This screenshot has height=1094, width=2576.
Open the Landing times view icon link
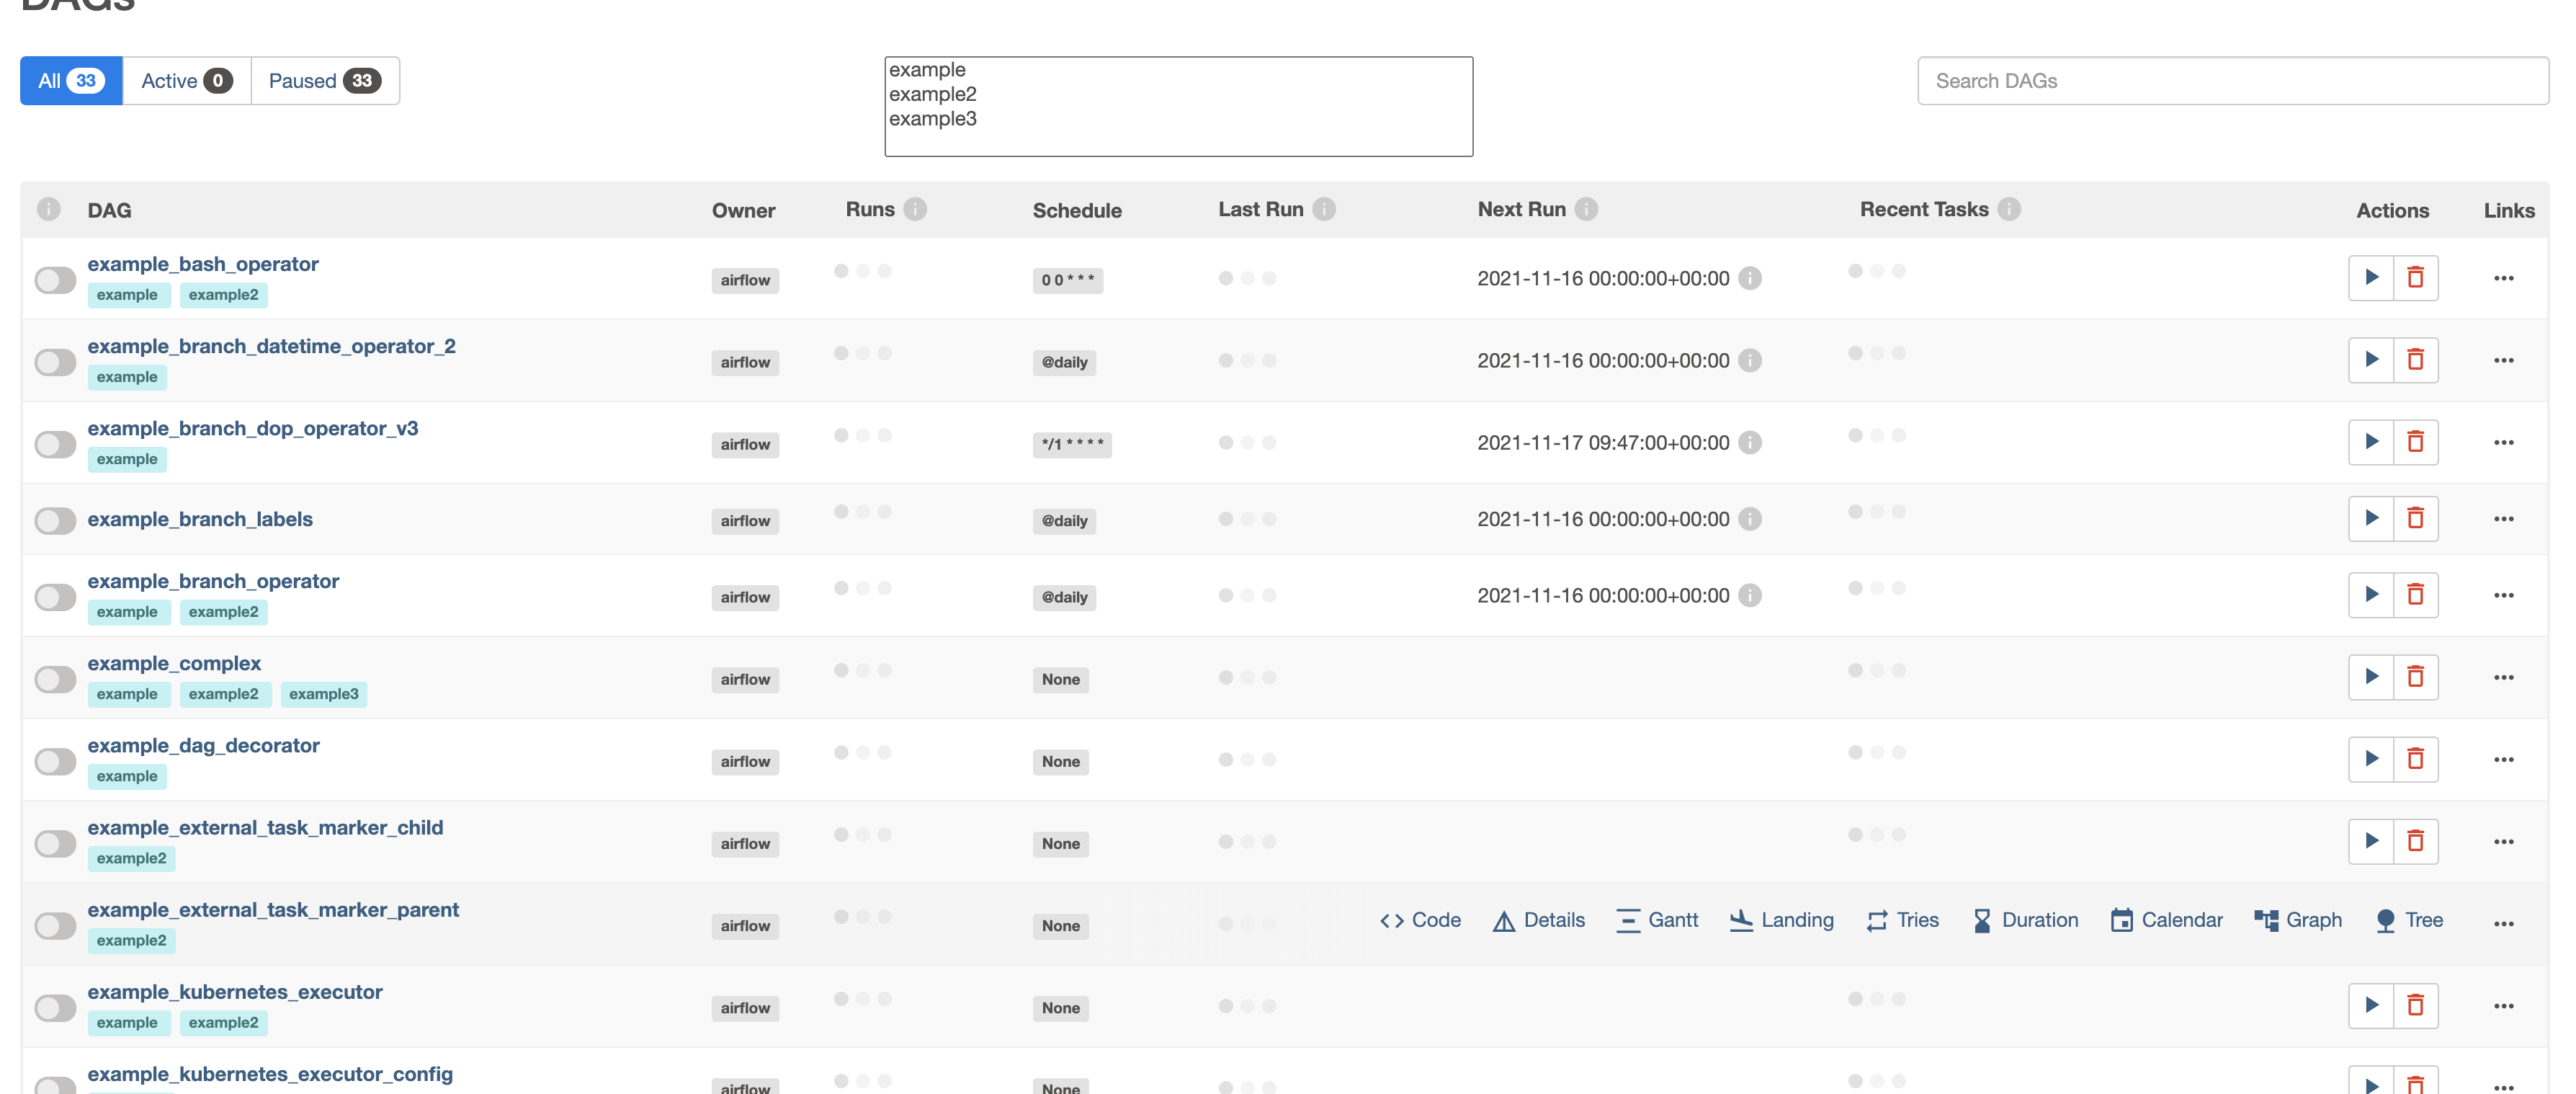click(x=1741, y=920)
